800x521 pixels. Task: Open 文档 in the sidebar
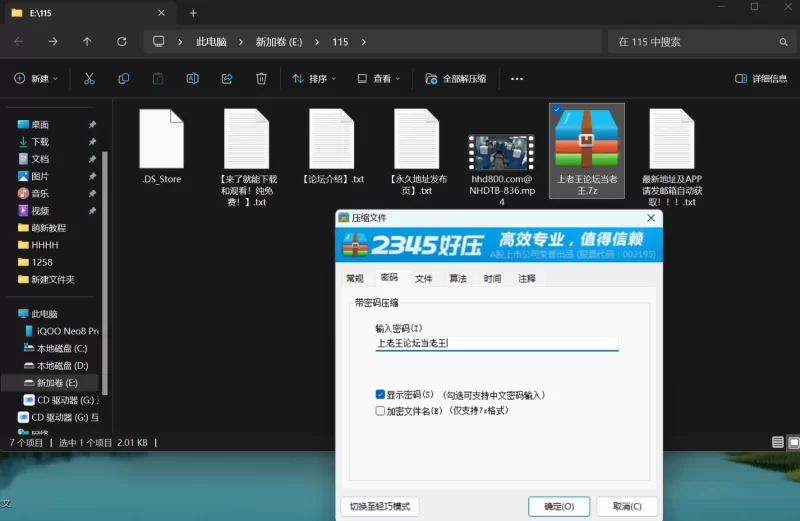[40, 159]
